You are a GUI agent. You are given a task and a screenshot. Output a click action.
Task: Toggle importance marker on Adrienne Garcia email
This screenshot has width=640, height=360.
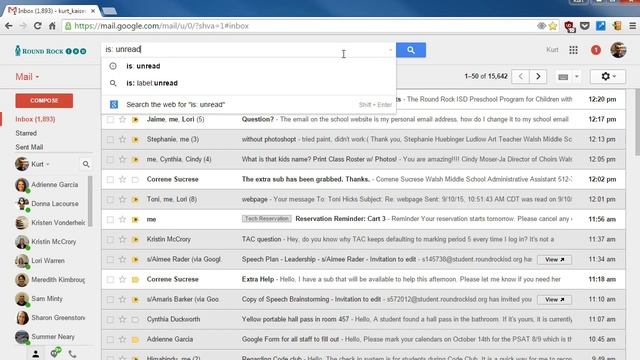(135, 340)
